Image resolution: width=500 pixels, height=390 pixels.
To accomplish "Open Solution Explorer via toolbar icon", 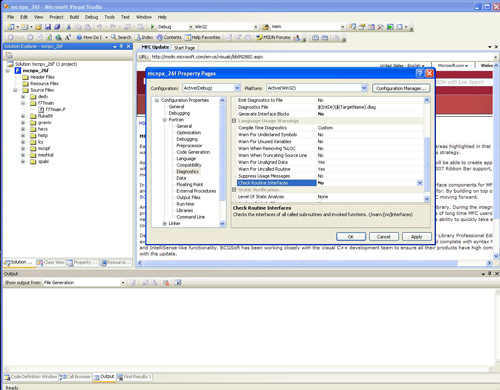I will (x=352, y=27).
